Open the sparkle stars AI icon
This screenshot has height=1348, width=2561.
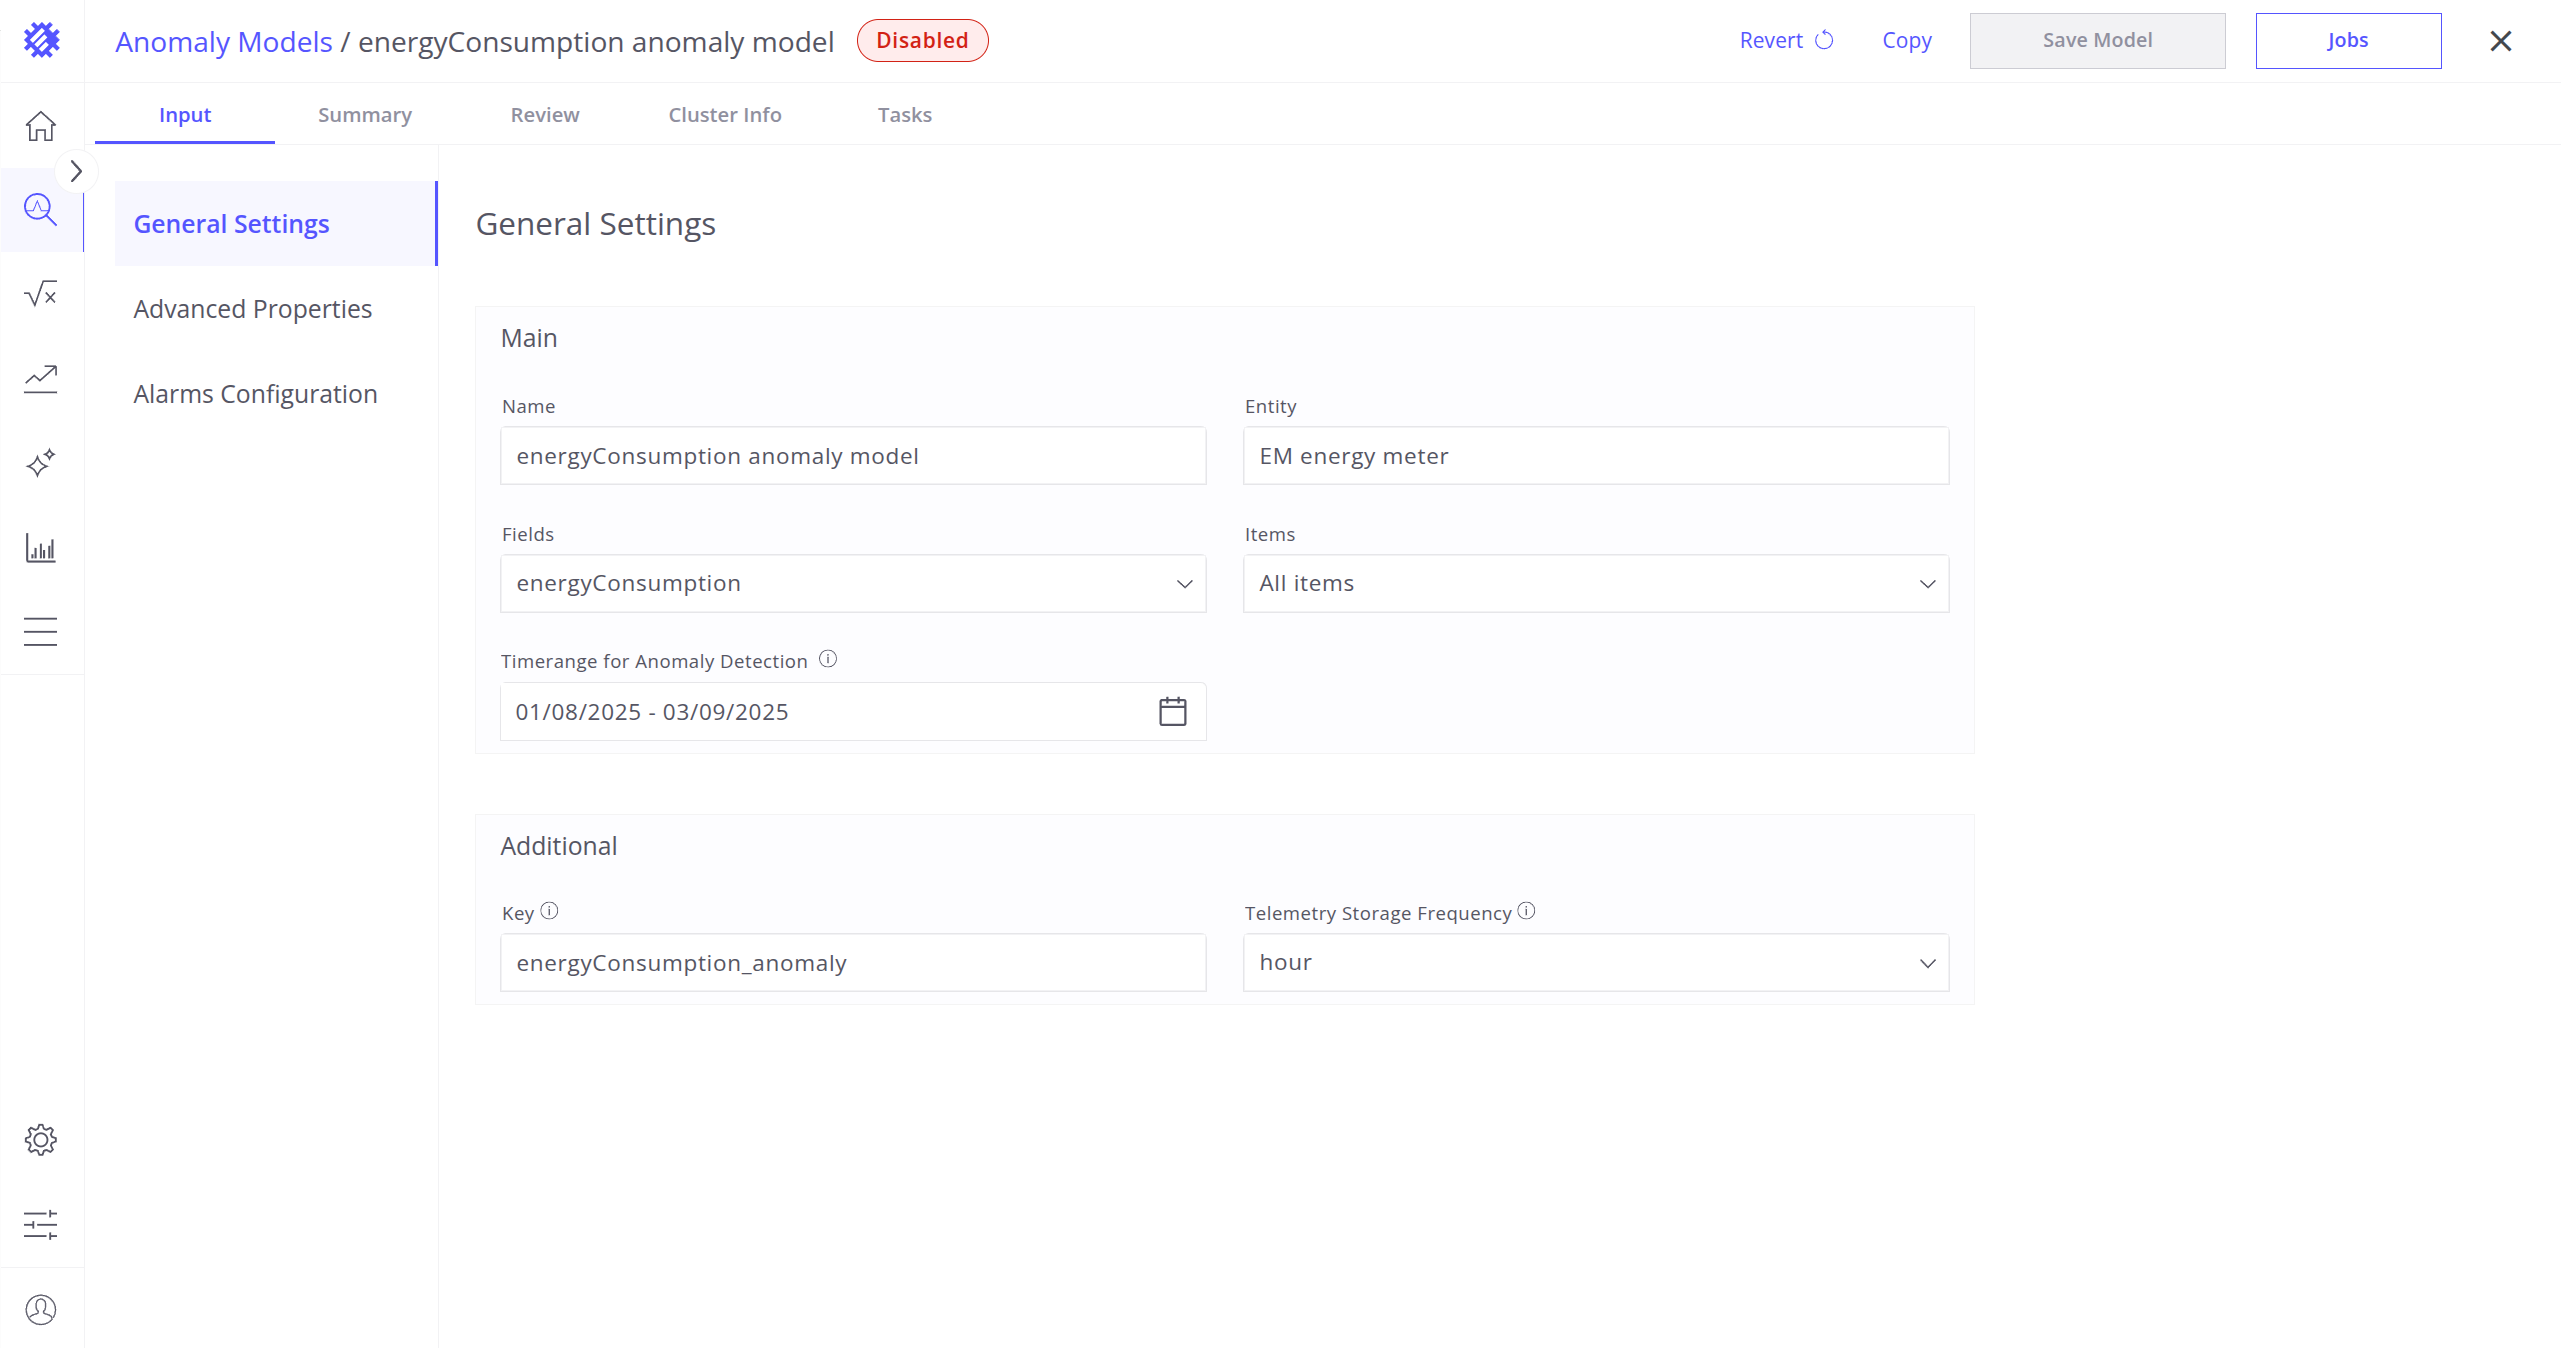coord(41,463)
